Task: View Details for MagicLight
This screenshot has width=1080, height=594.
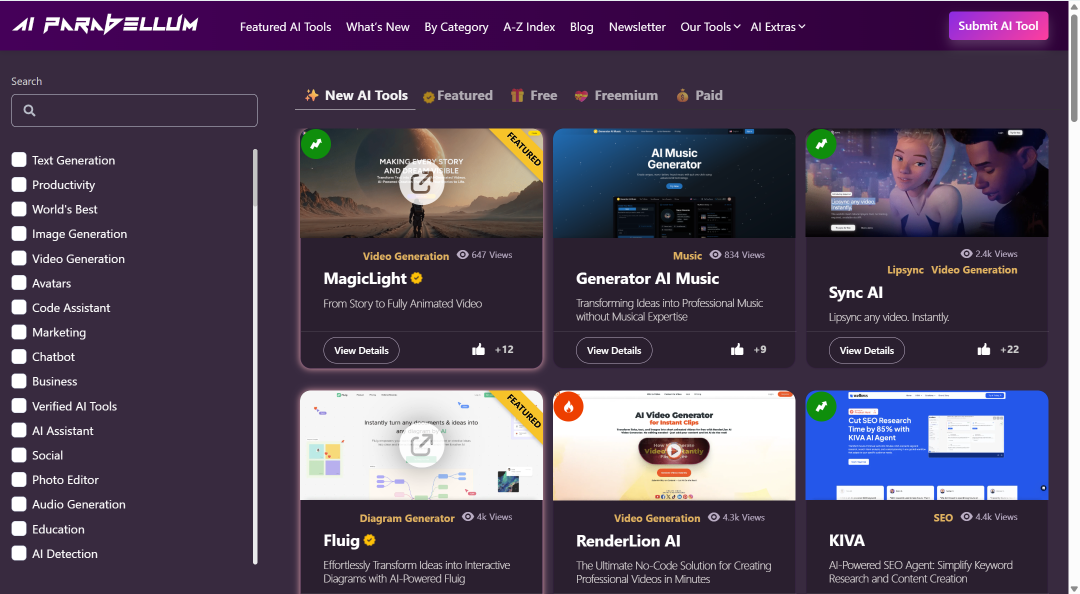Action: tap(361, 350)
